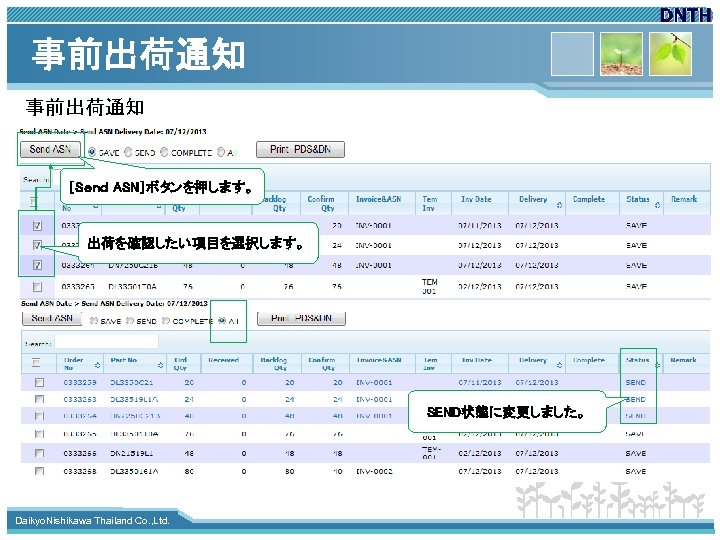
Task: Select COMPLETE radio in upper filter row
Action: (164, 152)
